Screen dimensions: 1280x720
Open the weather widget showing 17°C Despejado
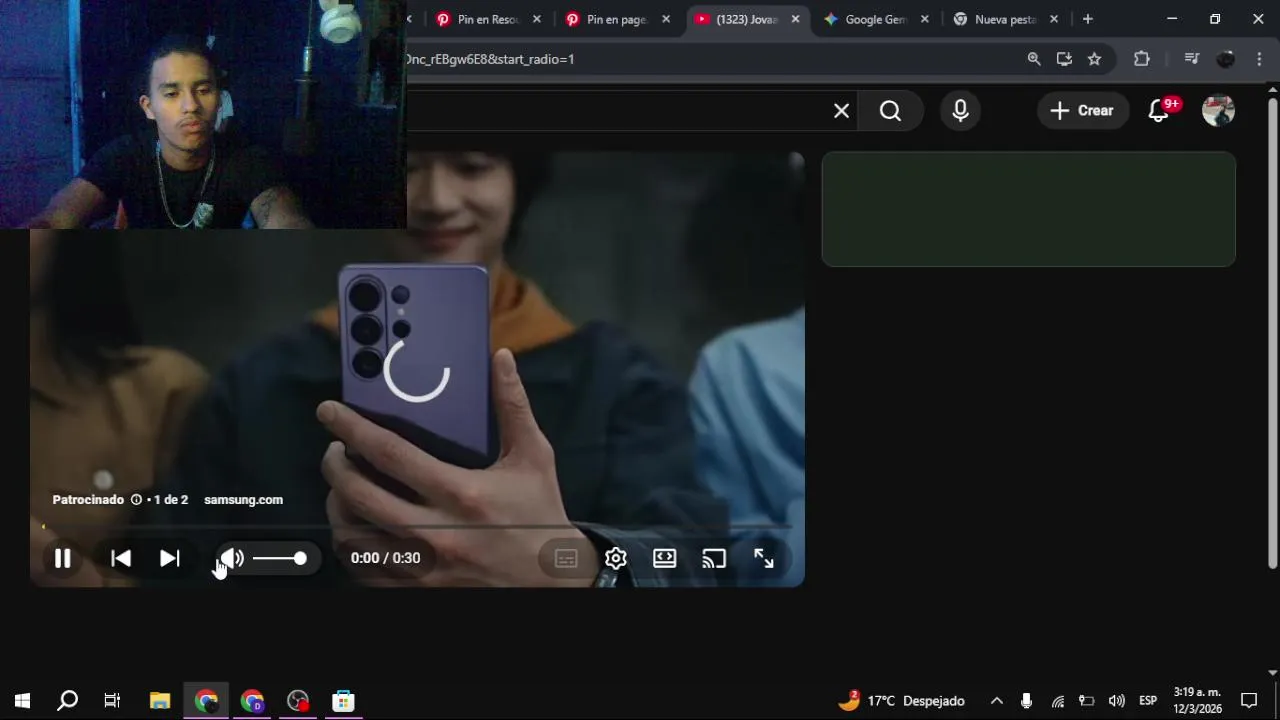coord(901,701)
